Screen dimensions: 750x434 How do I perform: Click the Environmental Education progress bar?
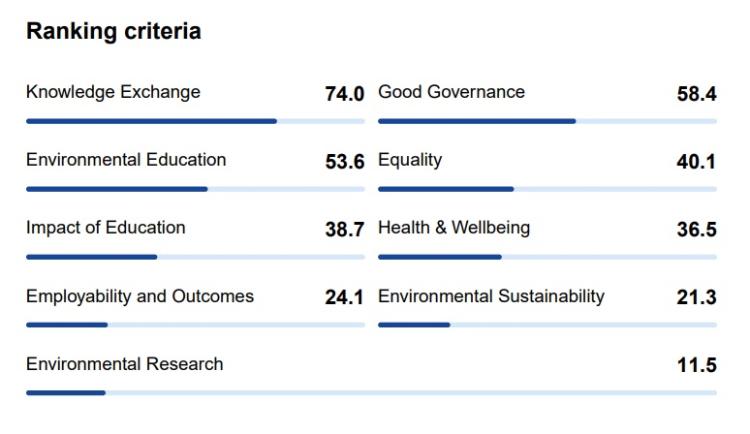pyautogui.click(x=195, y=189)
